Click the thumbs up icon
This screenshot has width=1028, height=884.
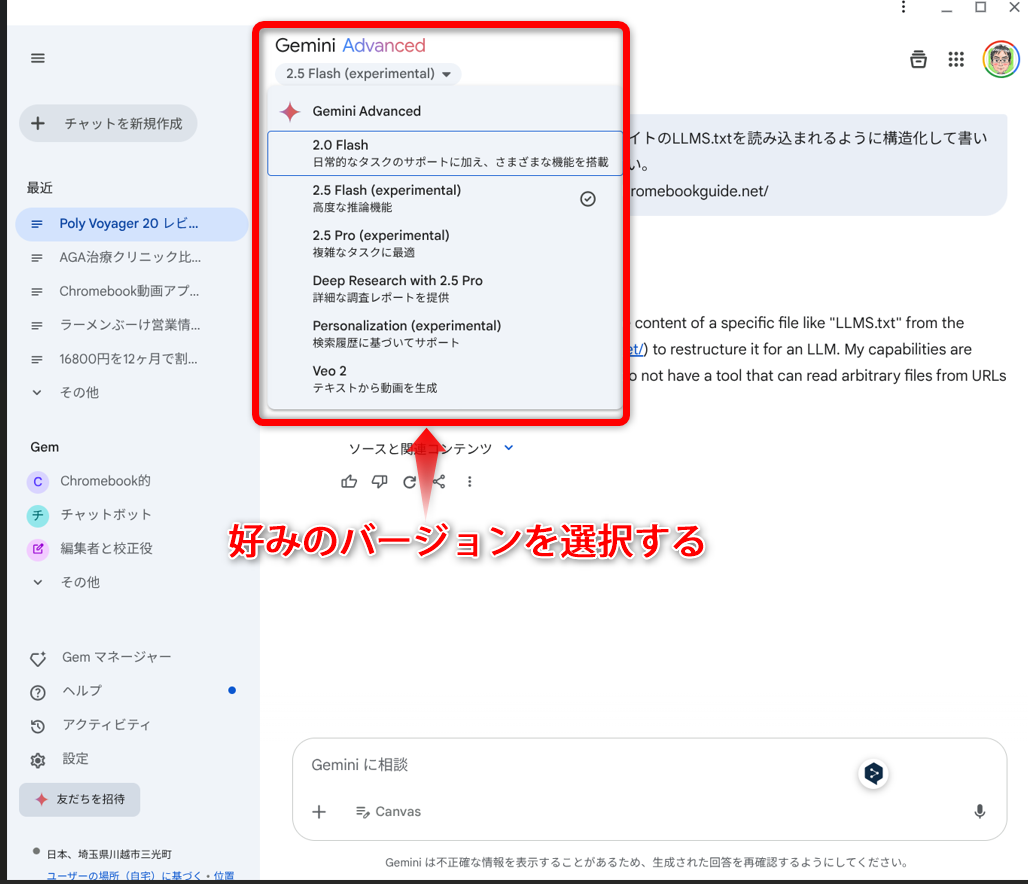pos(349,482)
